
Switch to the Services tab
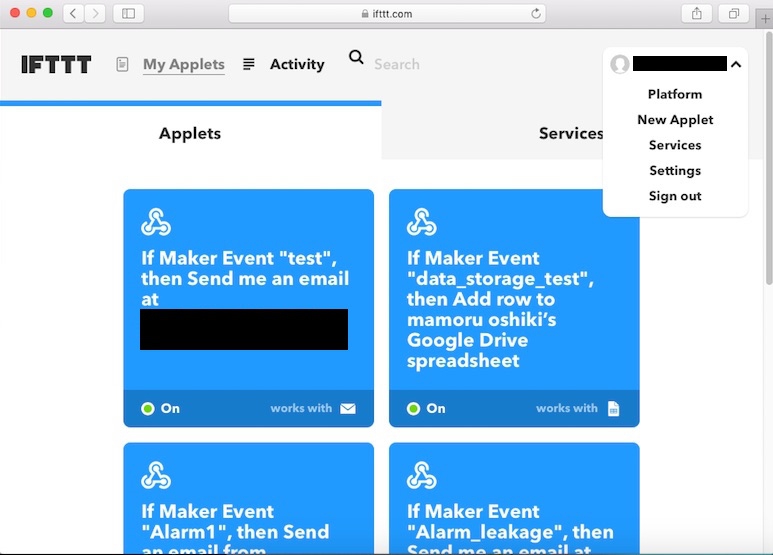[570, 133]
